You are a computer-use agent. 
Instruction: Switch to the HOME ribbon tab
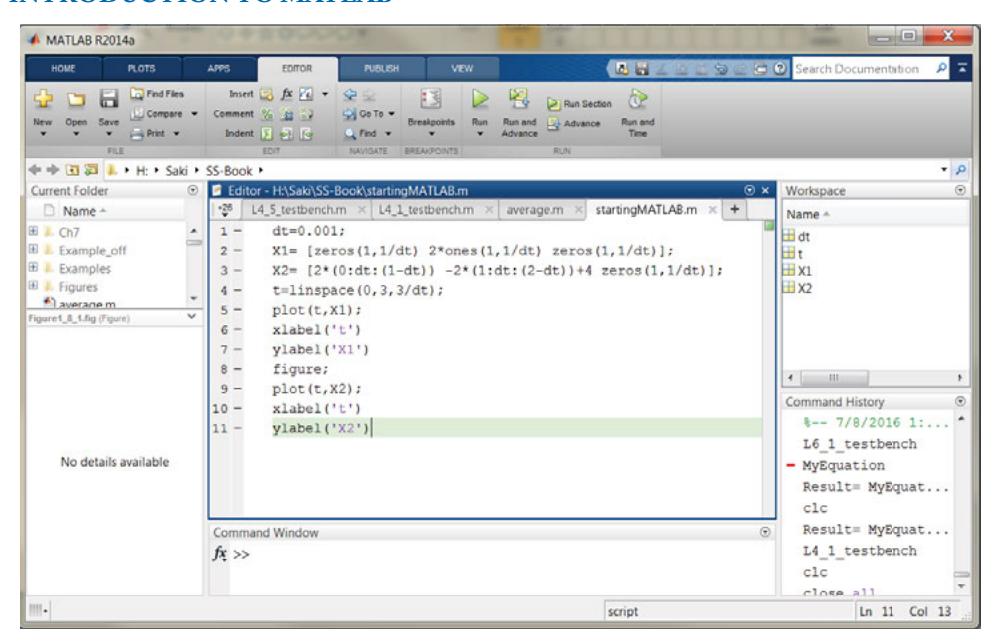point(63,69)
